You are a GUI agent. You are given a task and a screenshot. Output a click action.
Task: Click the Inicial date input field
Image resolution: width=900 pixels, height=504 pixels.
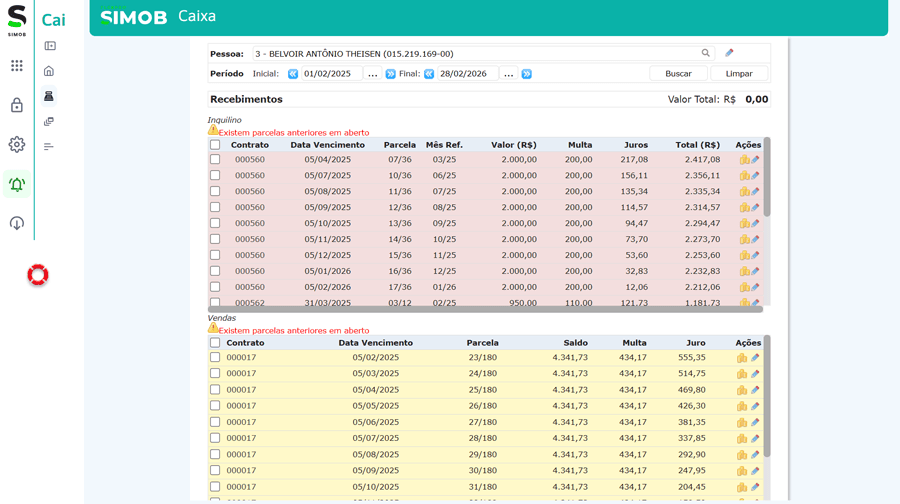pyautogui.click(x=330, y=74)
